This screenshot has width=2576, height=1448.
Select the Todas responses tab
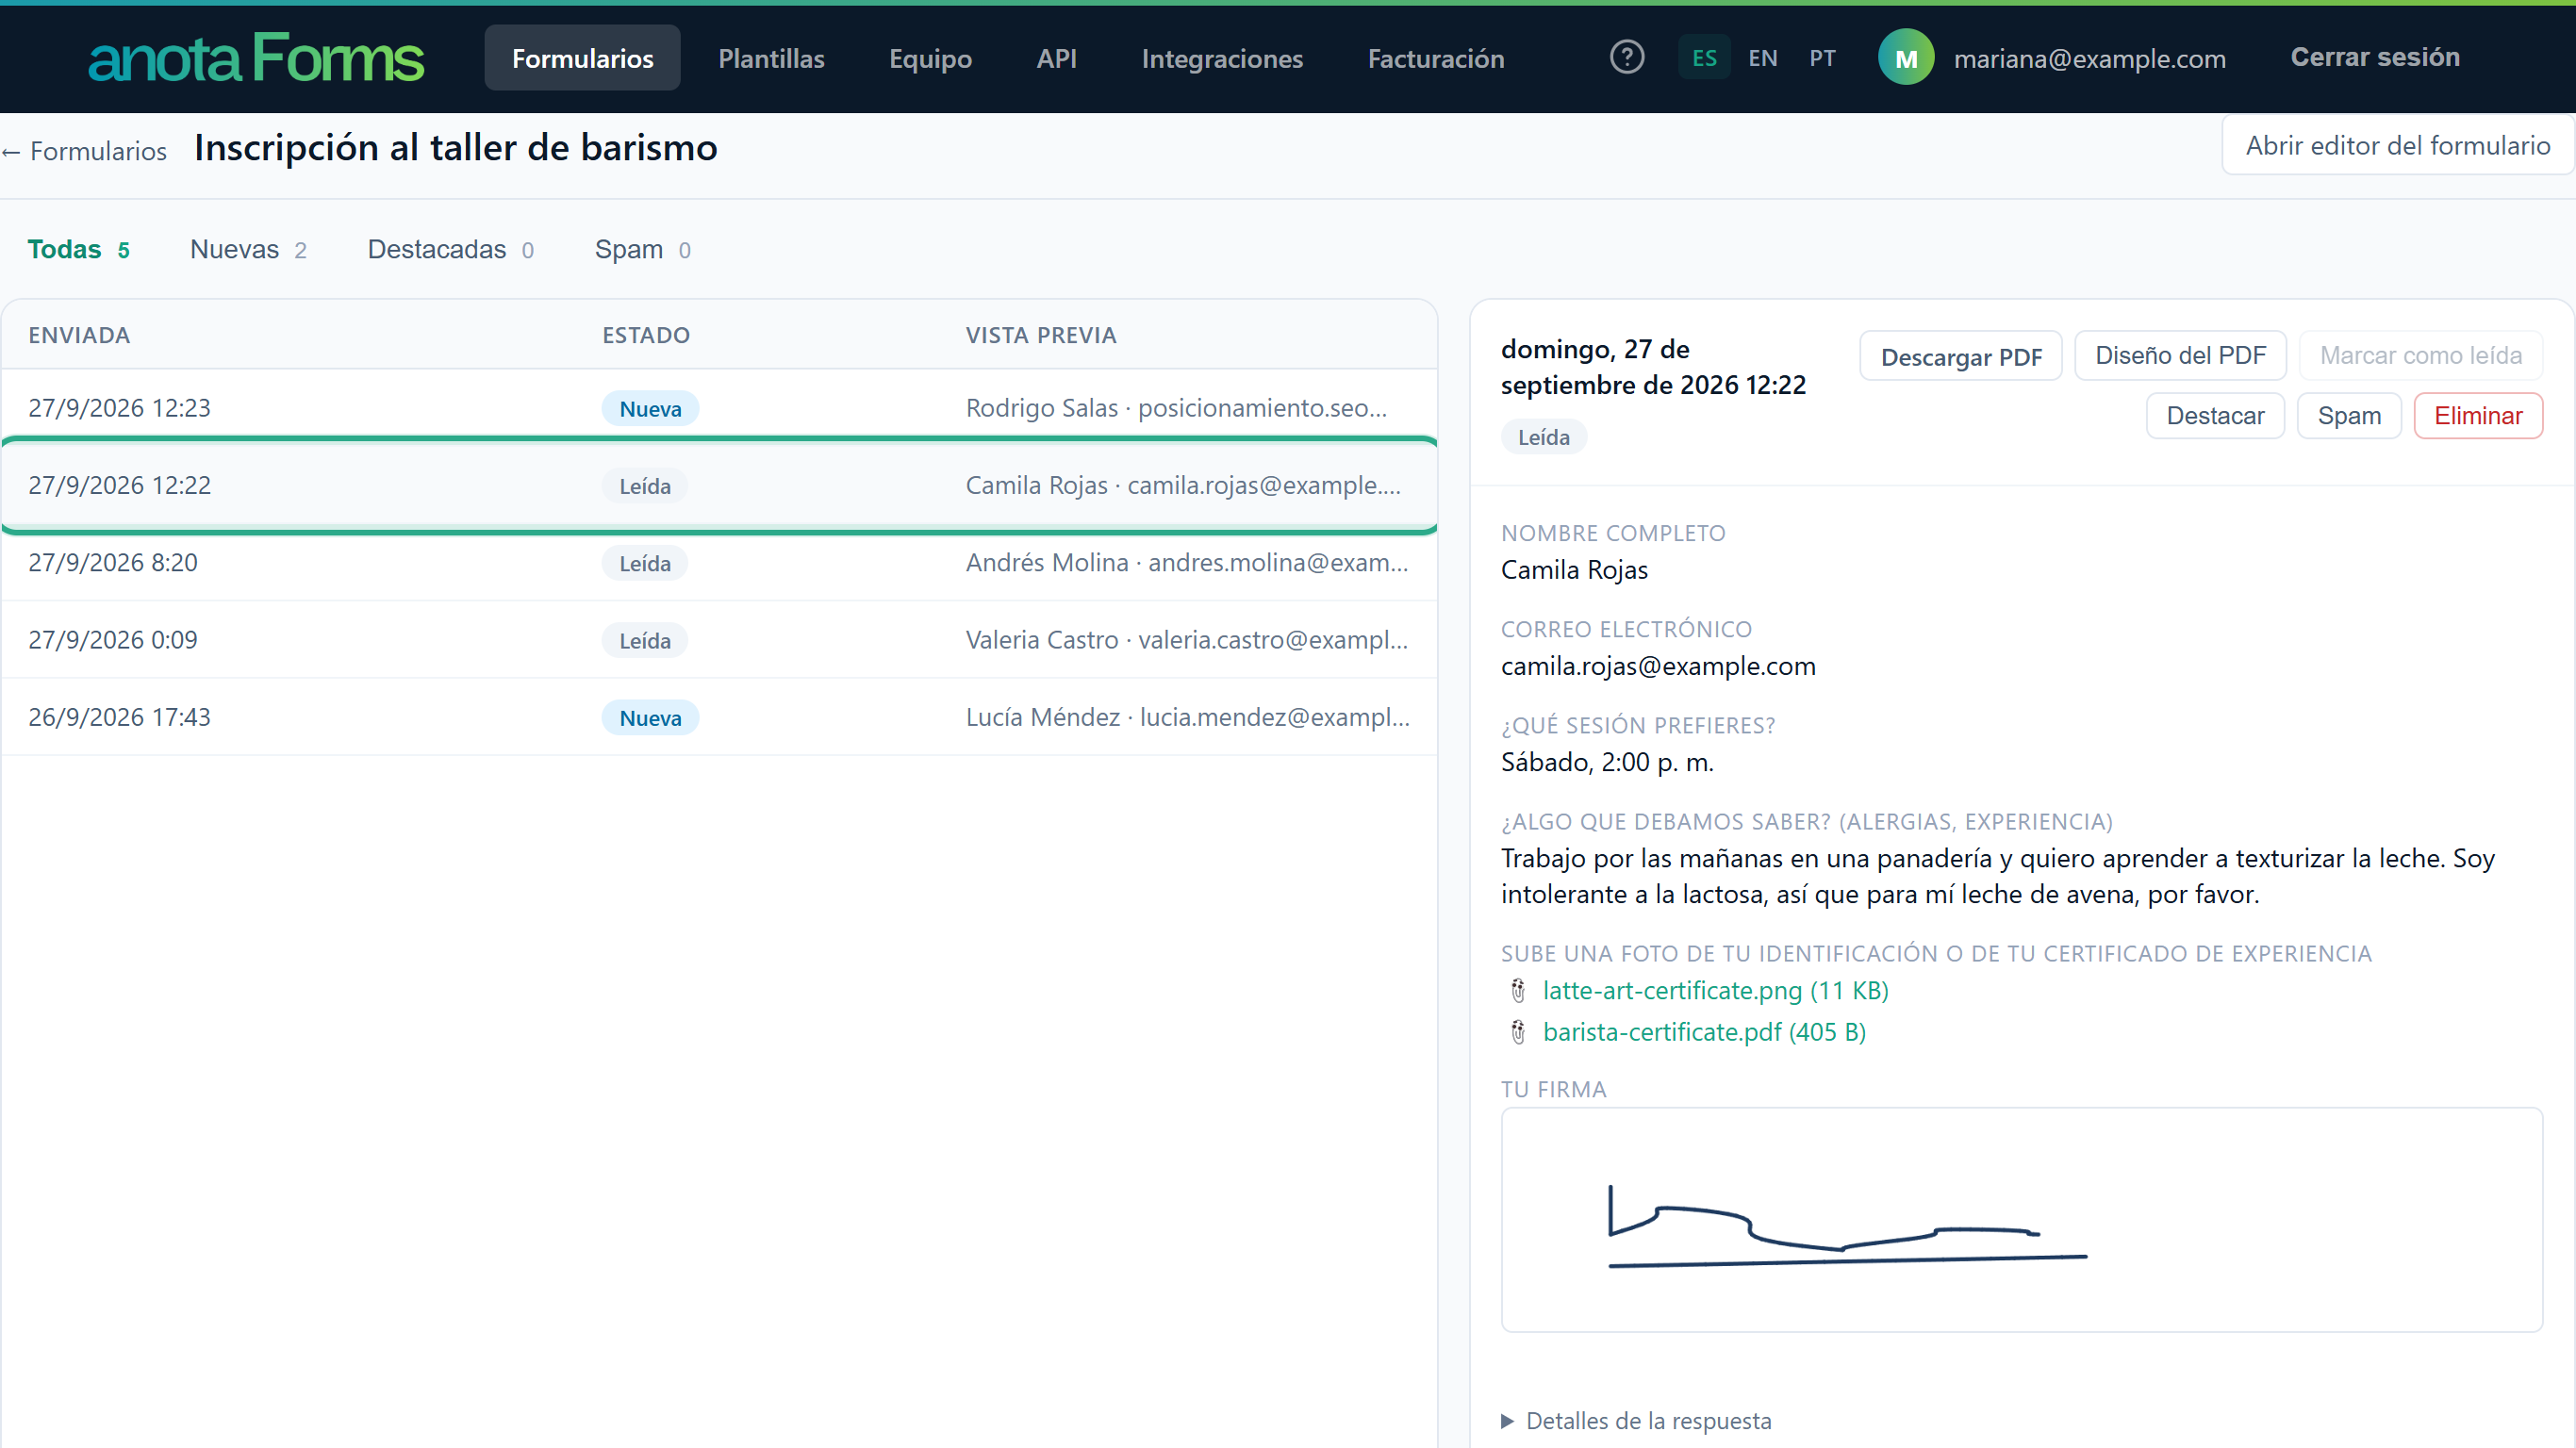click(78, 249)
